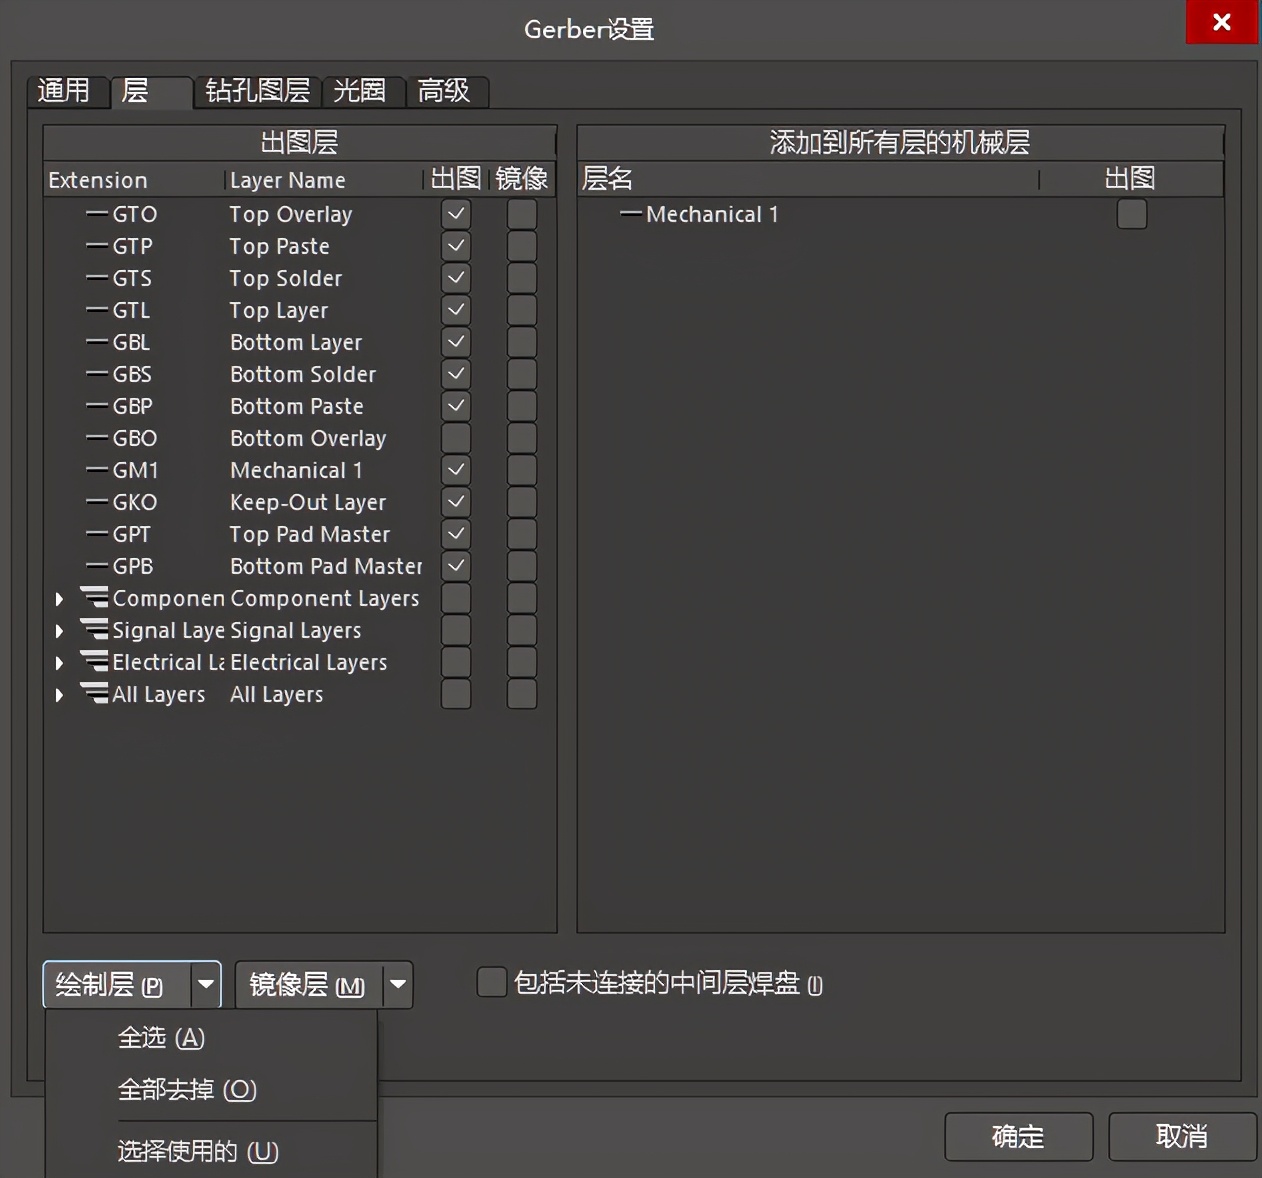Expand the Electrical Layers tree item

[x=59, y=662]
